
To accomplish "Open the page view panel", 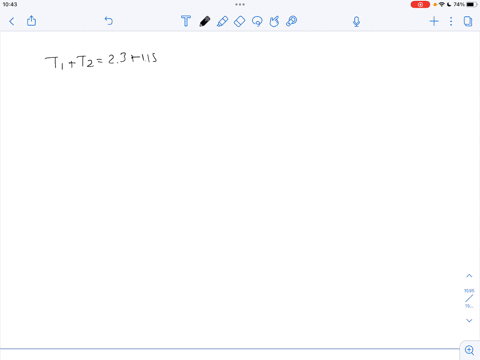I will click(468, 22).
